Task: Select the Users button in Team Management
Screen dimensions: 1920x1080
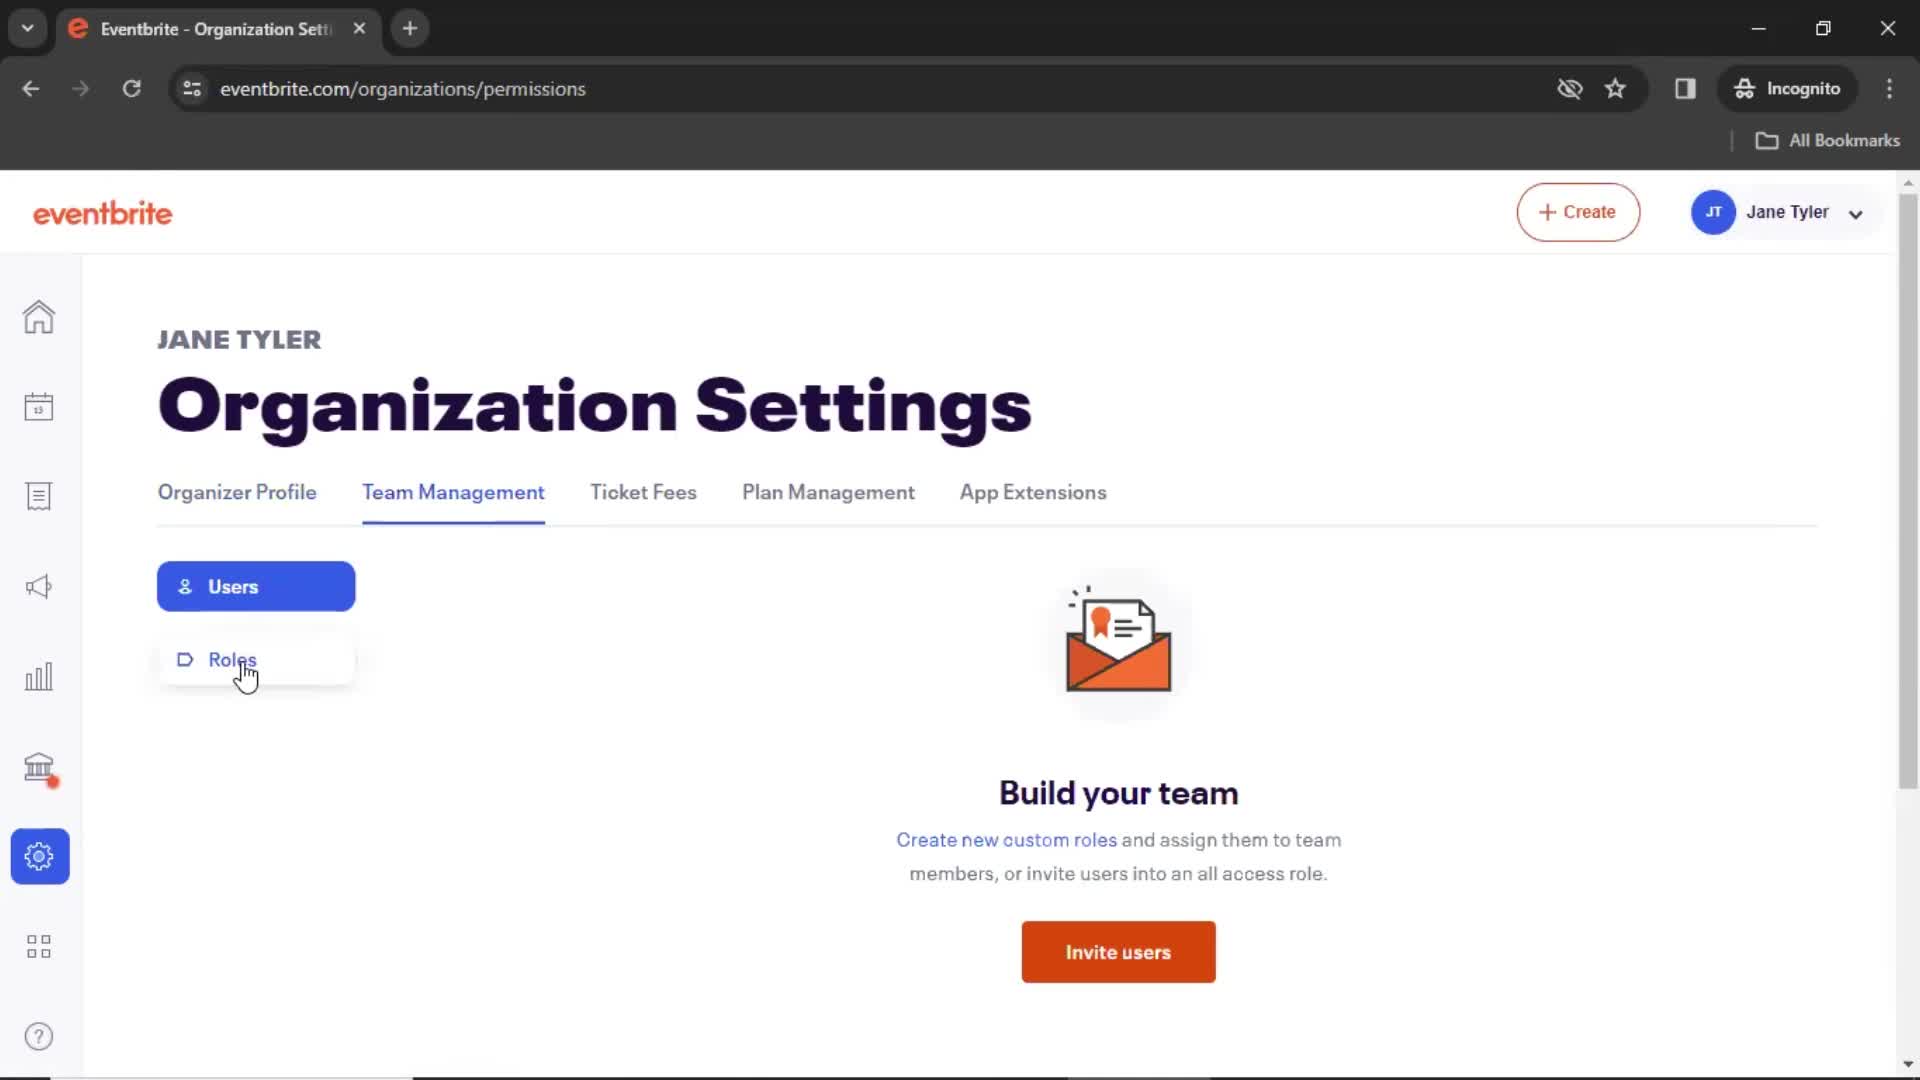Action: (256, 585)
